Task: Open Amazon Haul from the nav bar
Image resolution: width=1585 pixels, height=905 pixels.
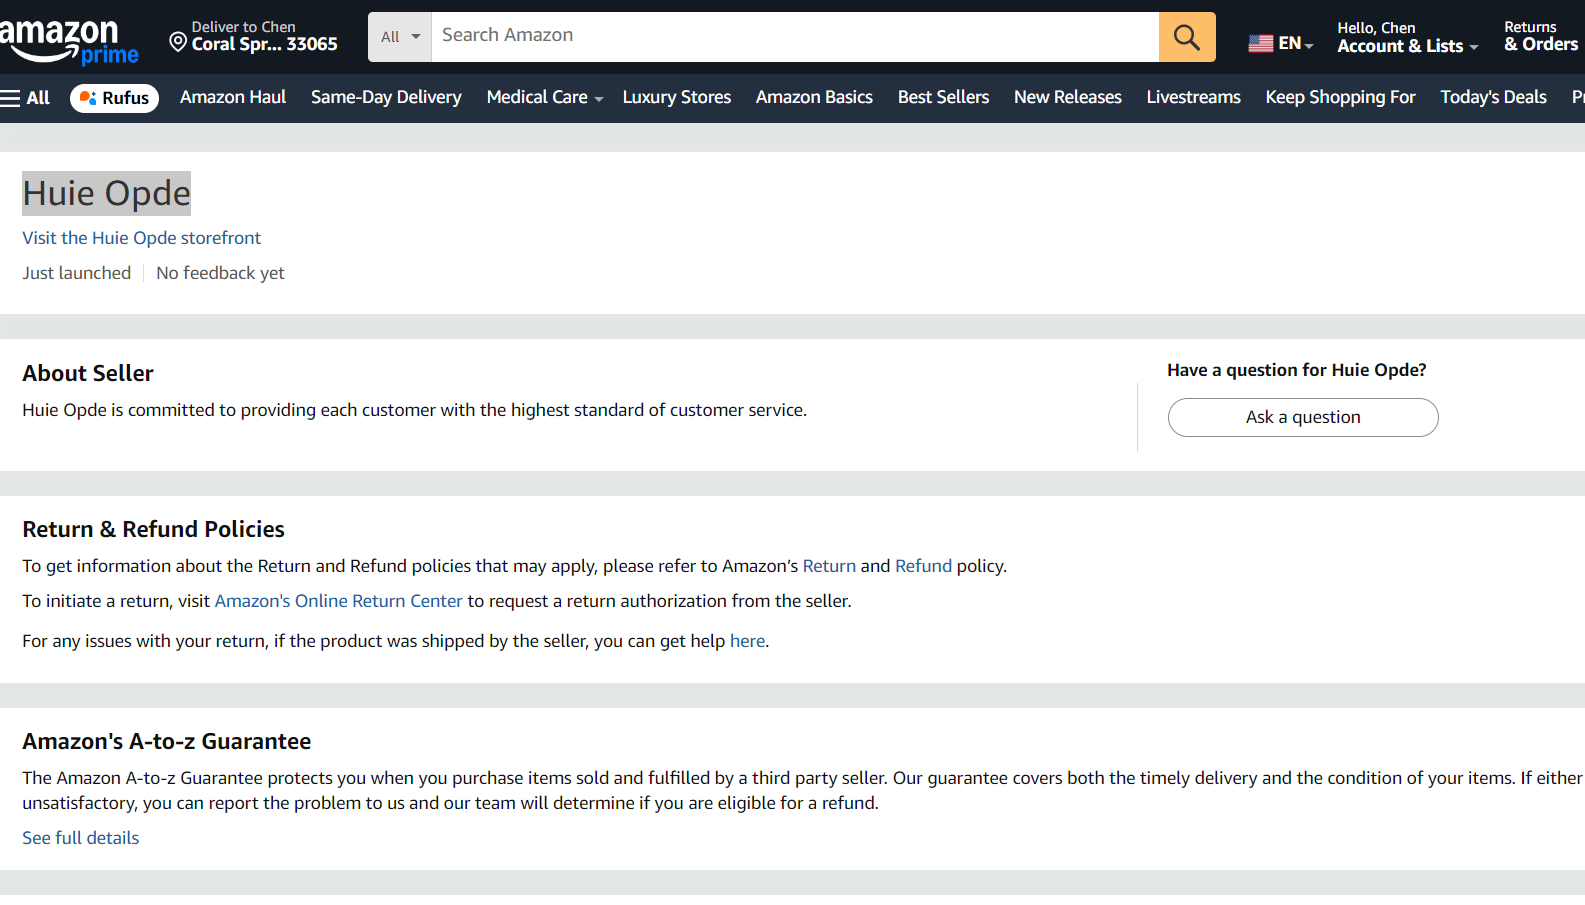Action: point(233,98)
